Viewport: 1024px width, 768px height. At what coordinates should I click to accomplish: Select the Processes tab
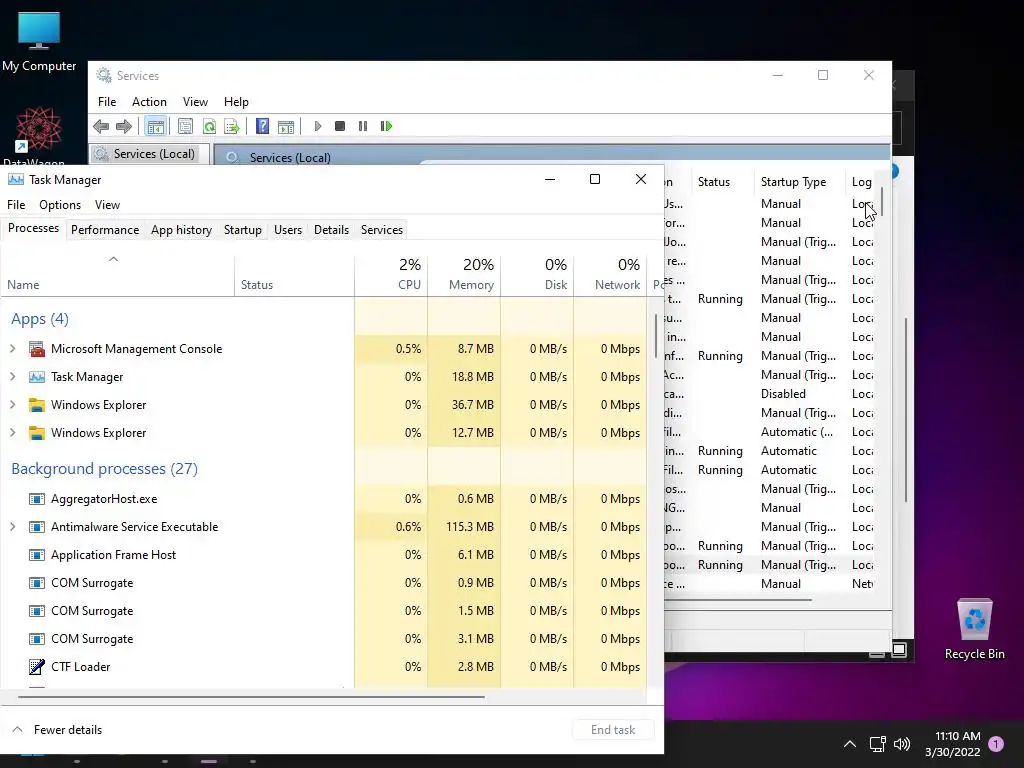pos(33,229)
